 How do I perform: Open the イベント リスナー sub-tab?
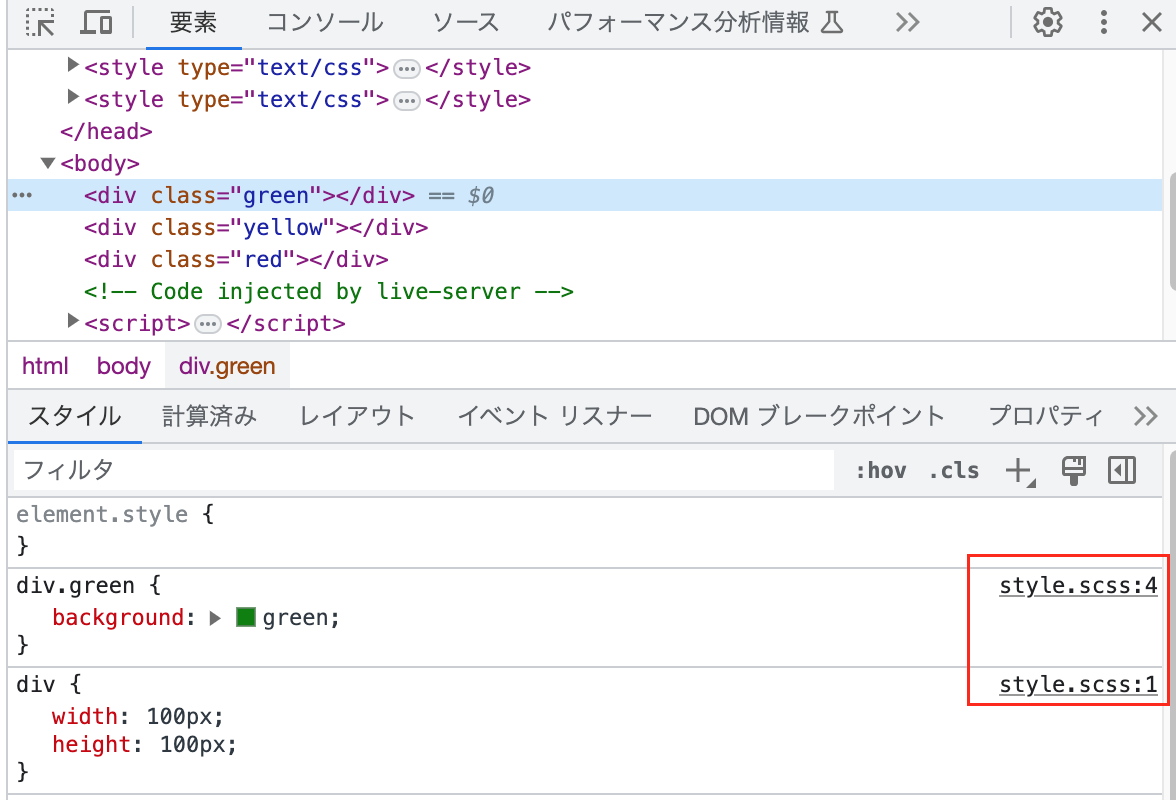click(x=554, y=416)
